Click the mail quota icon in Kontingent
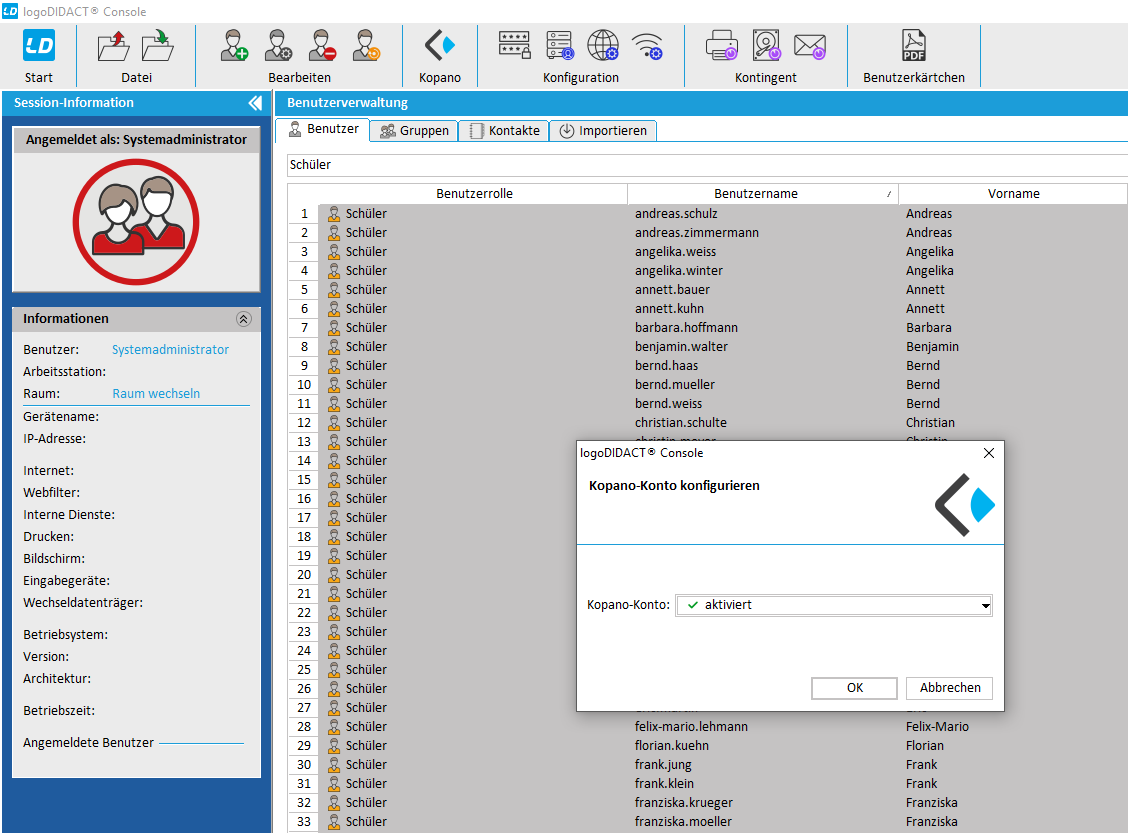The image size is (1128, 833). point(809,47)
